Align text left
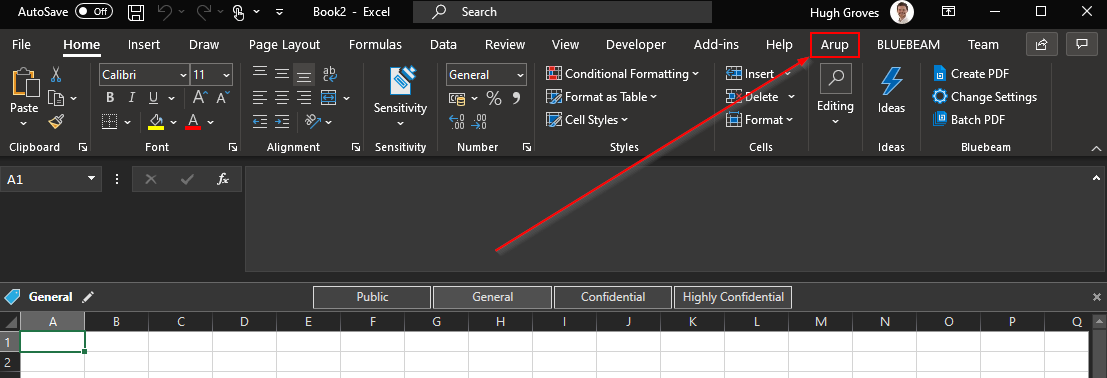The image size is (1107, 378). click(260, 98)
